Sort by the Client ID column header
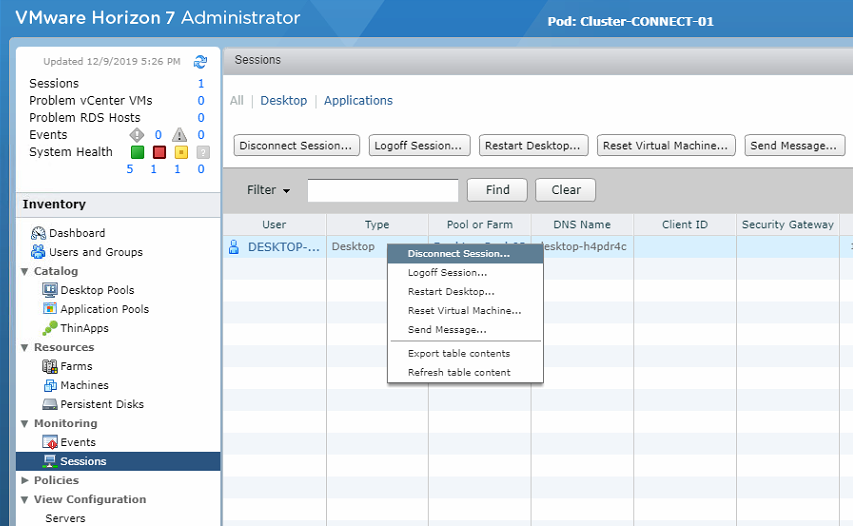 tap(685, 225)
